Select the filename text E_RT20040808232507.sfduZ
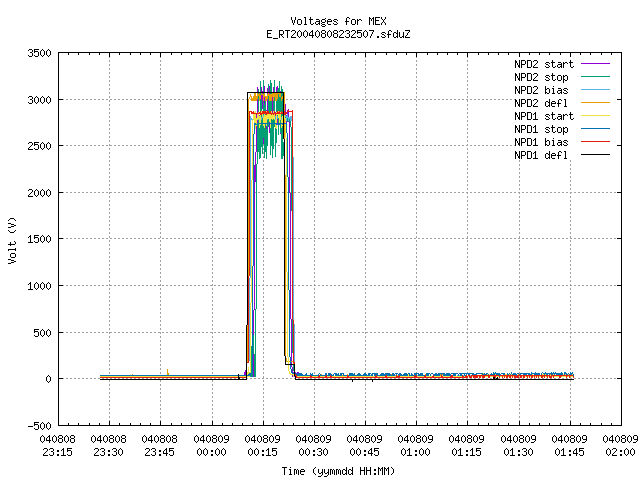 coord(338,34)
